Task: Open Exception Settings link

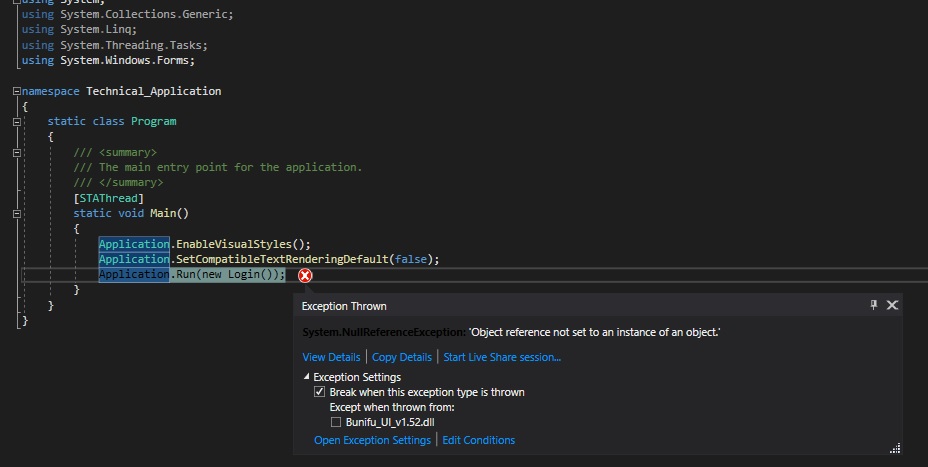Action: 372,440
